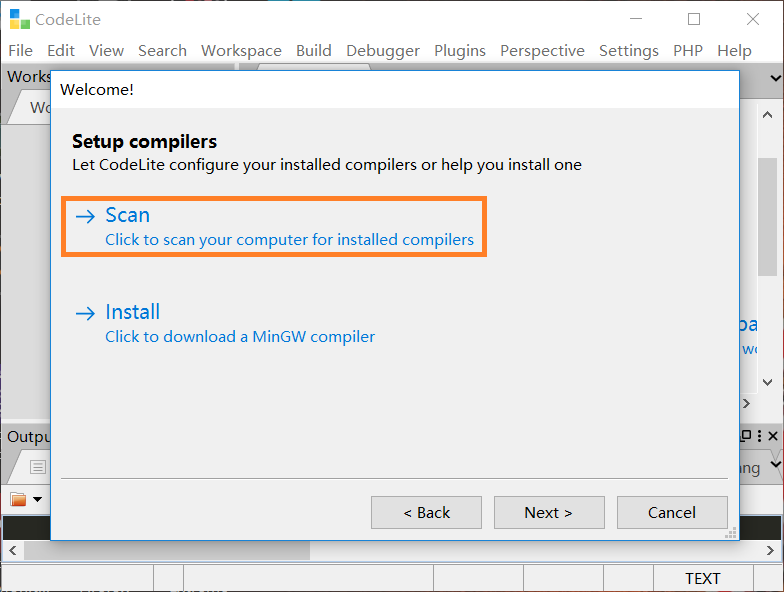The height and width of the screenshot is (592, 784).
Task: Click the Install arrow icon
Action: point(85,313)
